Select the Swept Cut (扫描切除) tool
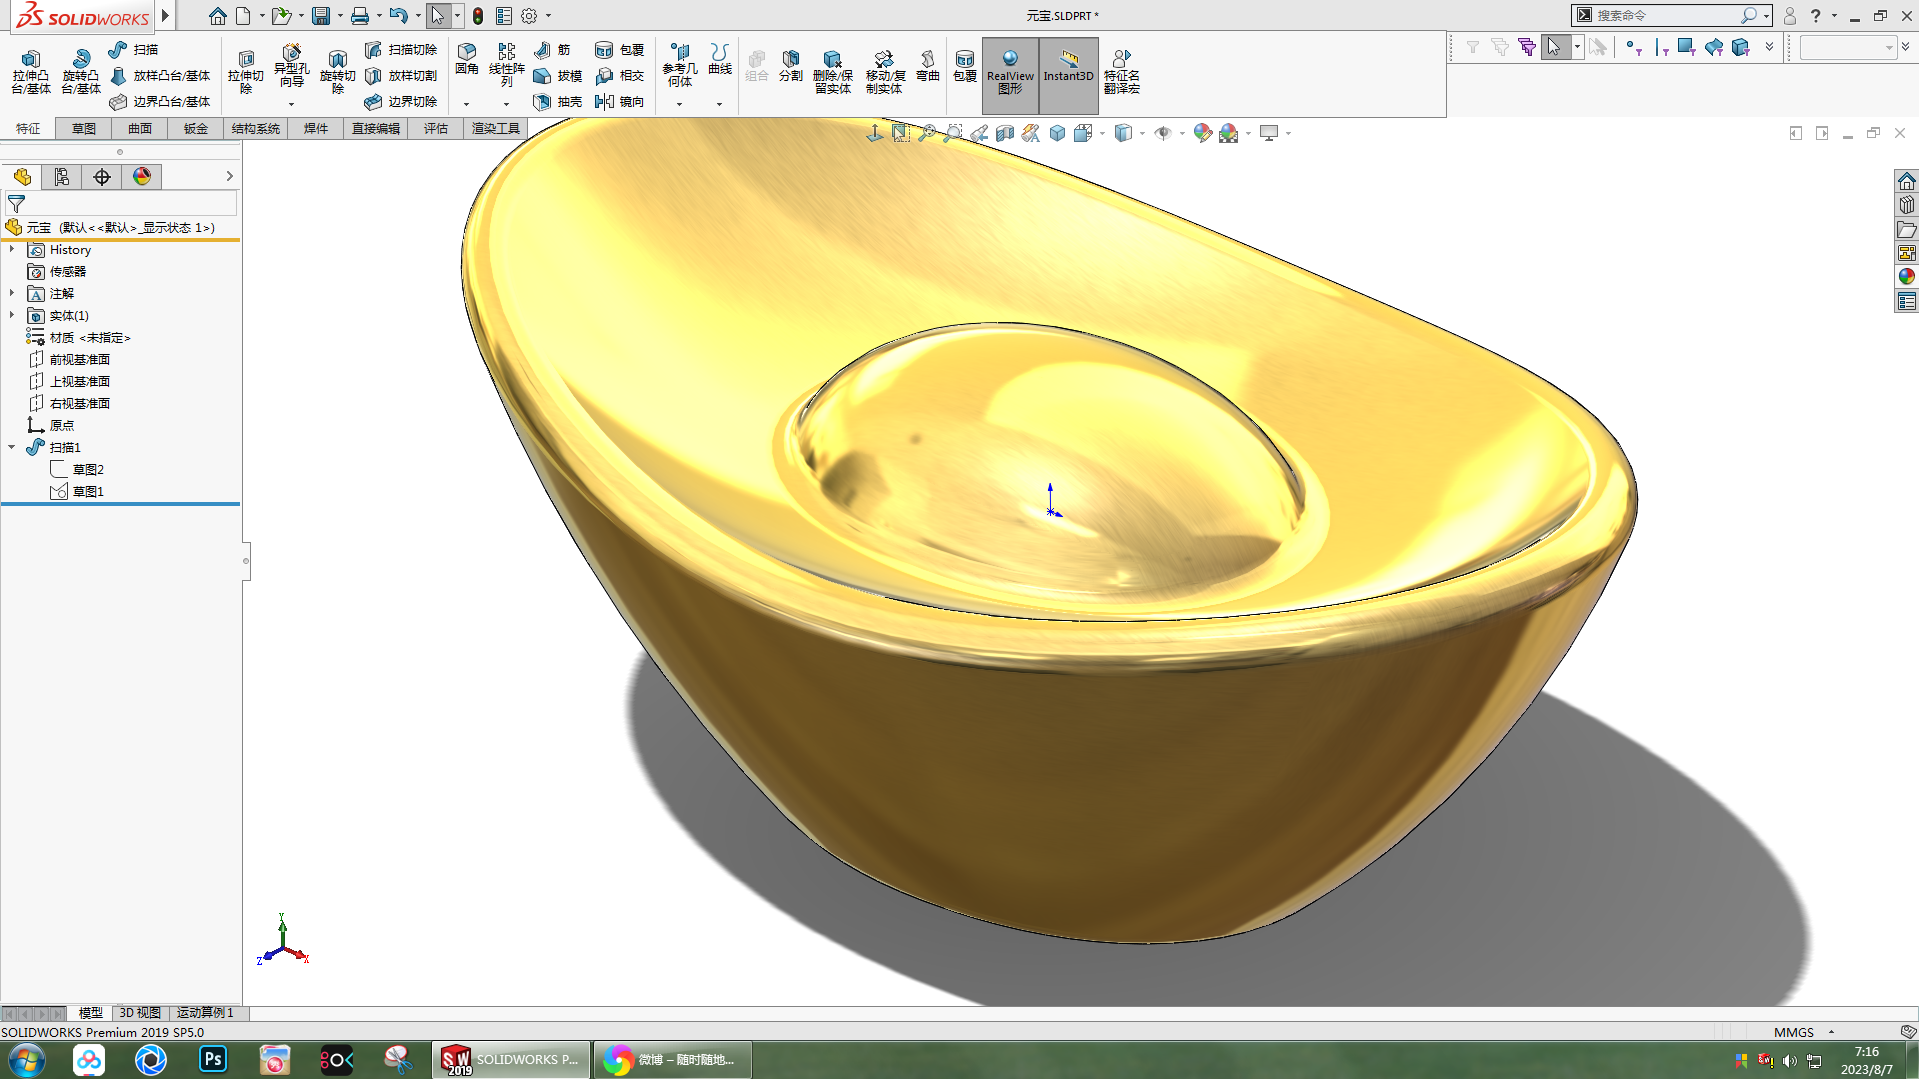This screenshot has height=1079, width=1919. tap(401, 49)
